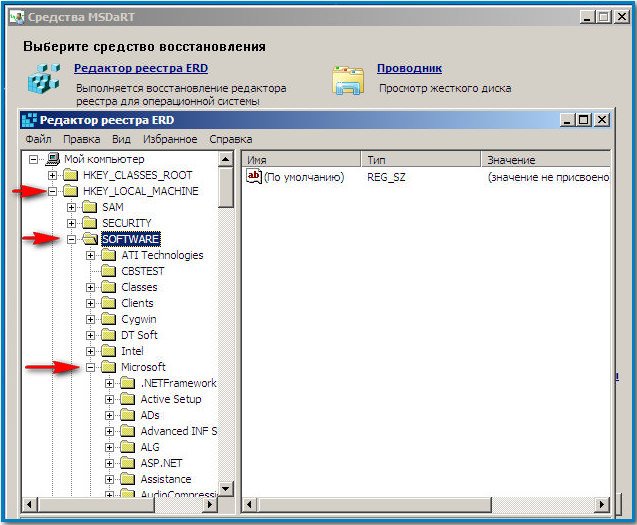Open the Файл menu
This screenshot has width=637, height=525.
(39, 139)
